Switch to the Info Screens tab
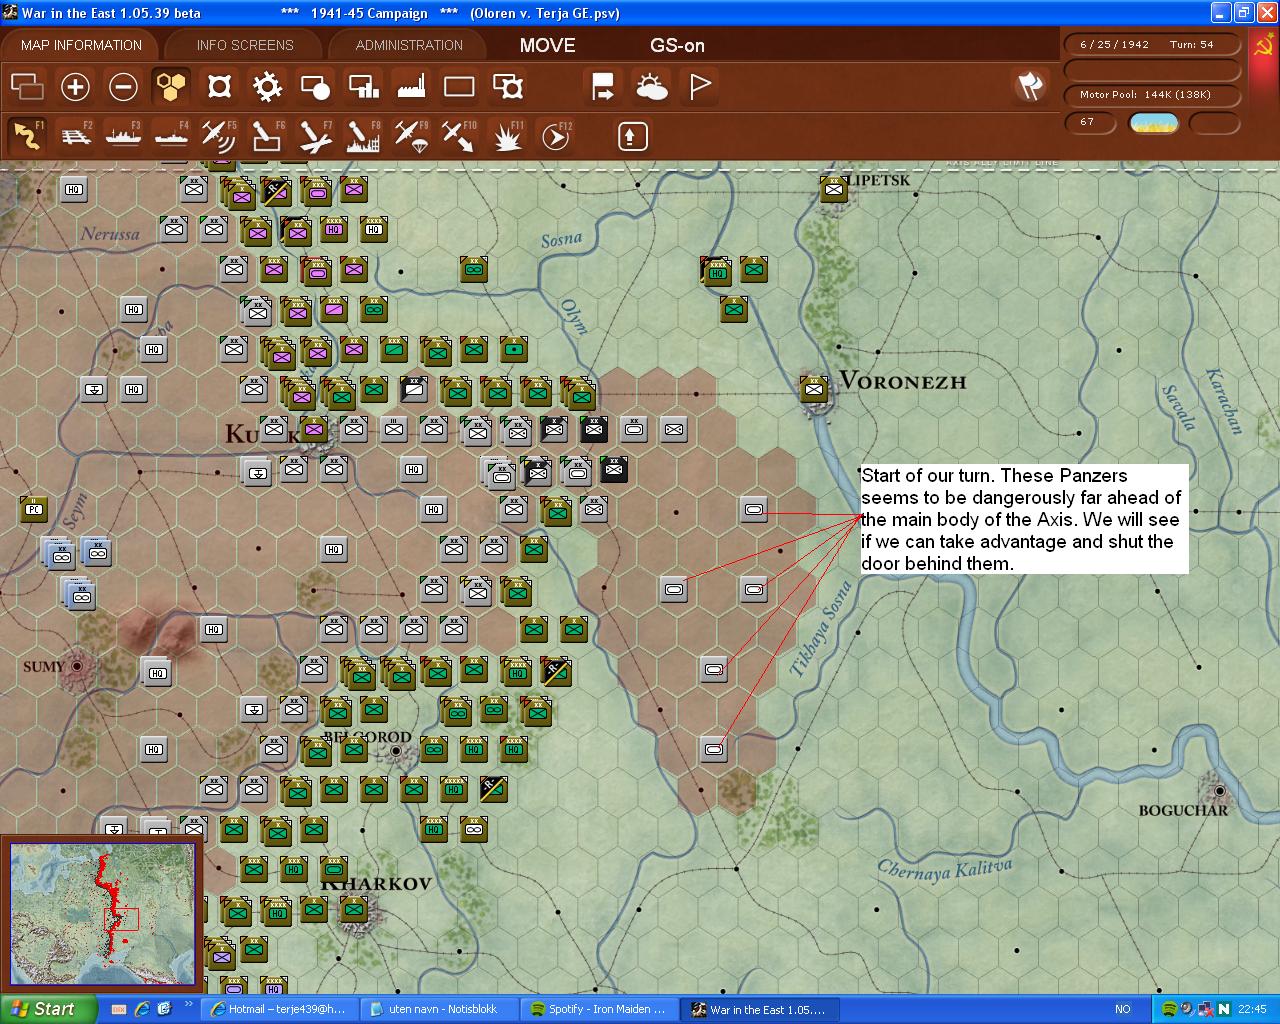1280x1024 pixels. tap(245, 45)
